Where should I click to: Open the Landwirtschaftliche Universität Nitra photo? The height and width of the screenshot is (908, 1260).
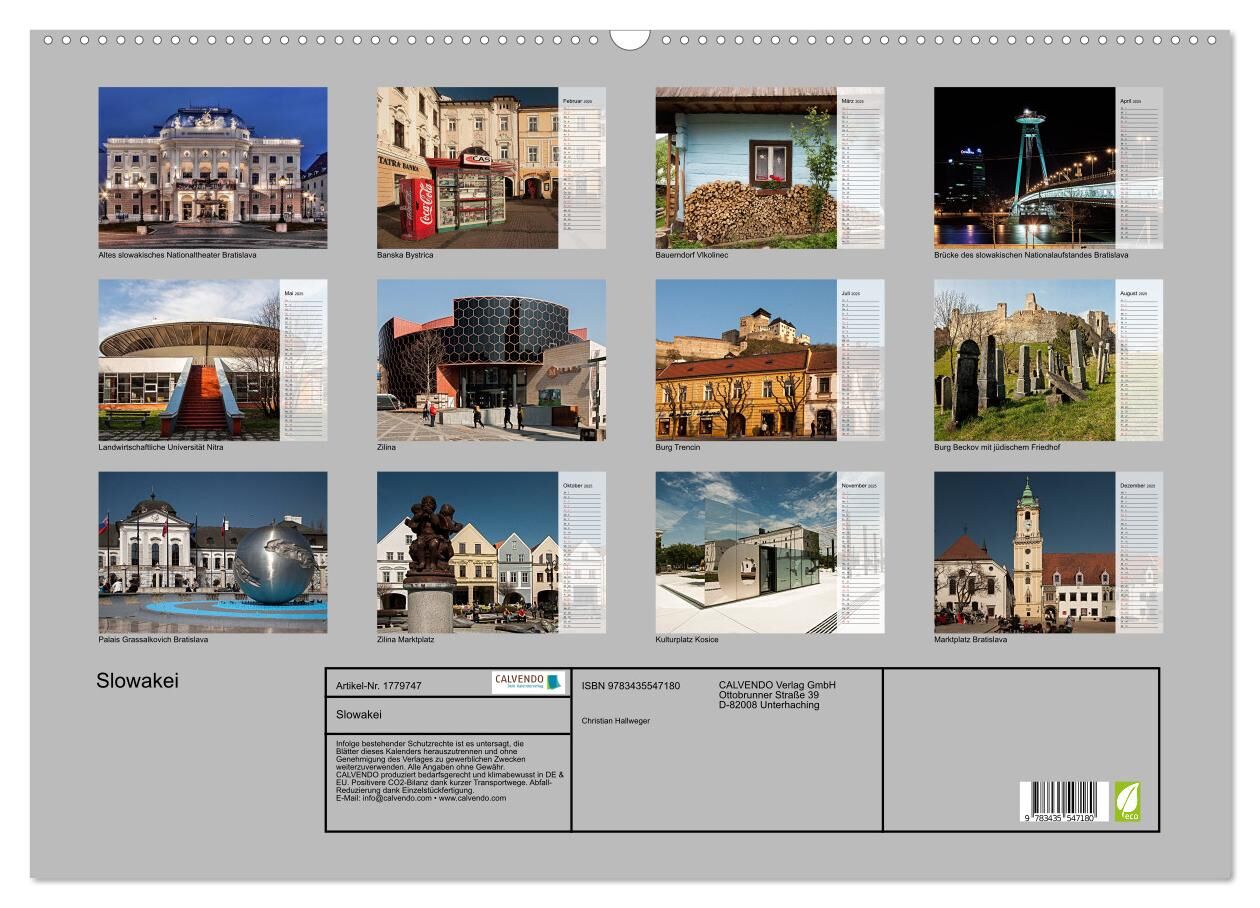[x=190, y=360]
